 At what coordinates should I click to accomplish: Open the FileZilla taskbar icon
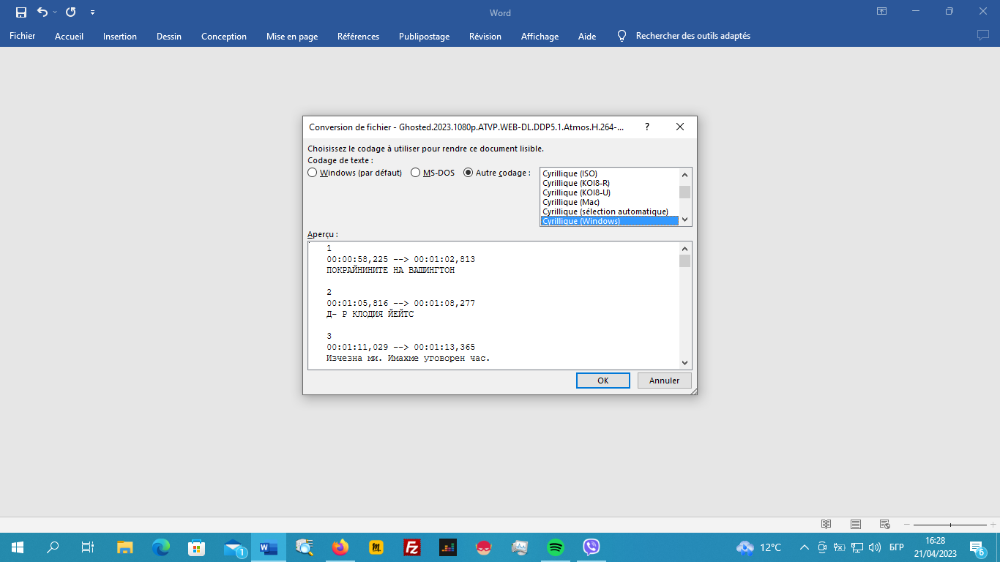pos(412,547)
